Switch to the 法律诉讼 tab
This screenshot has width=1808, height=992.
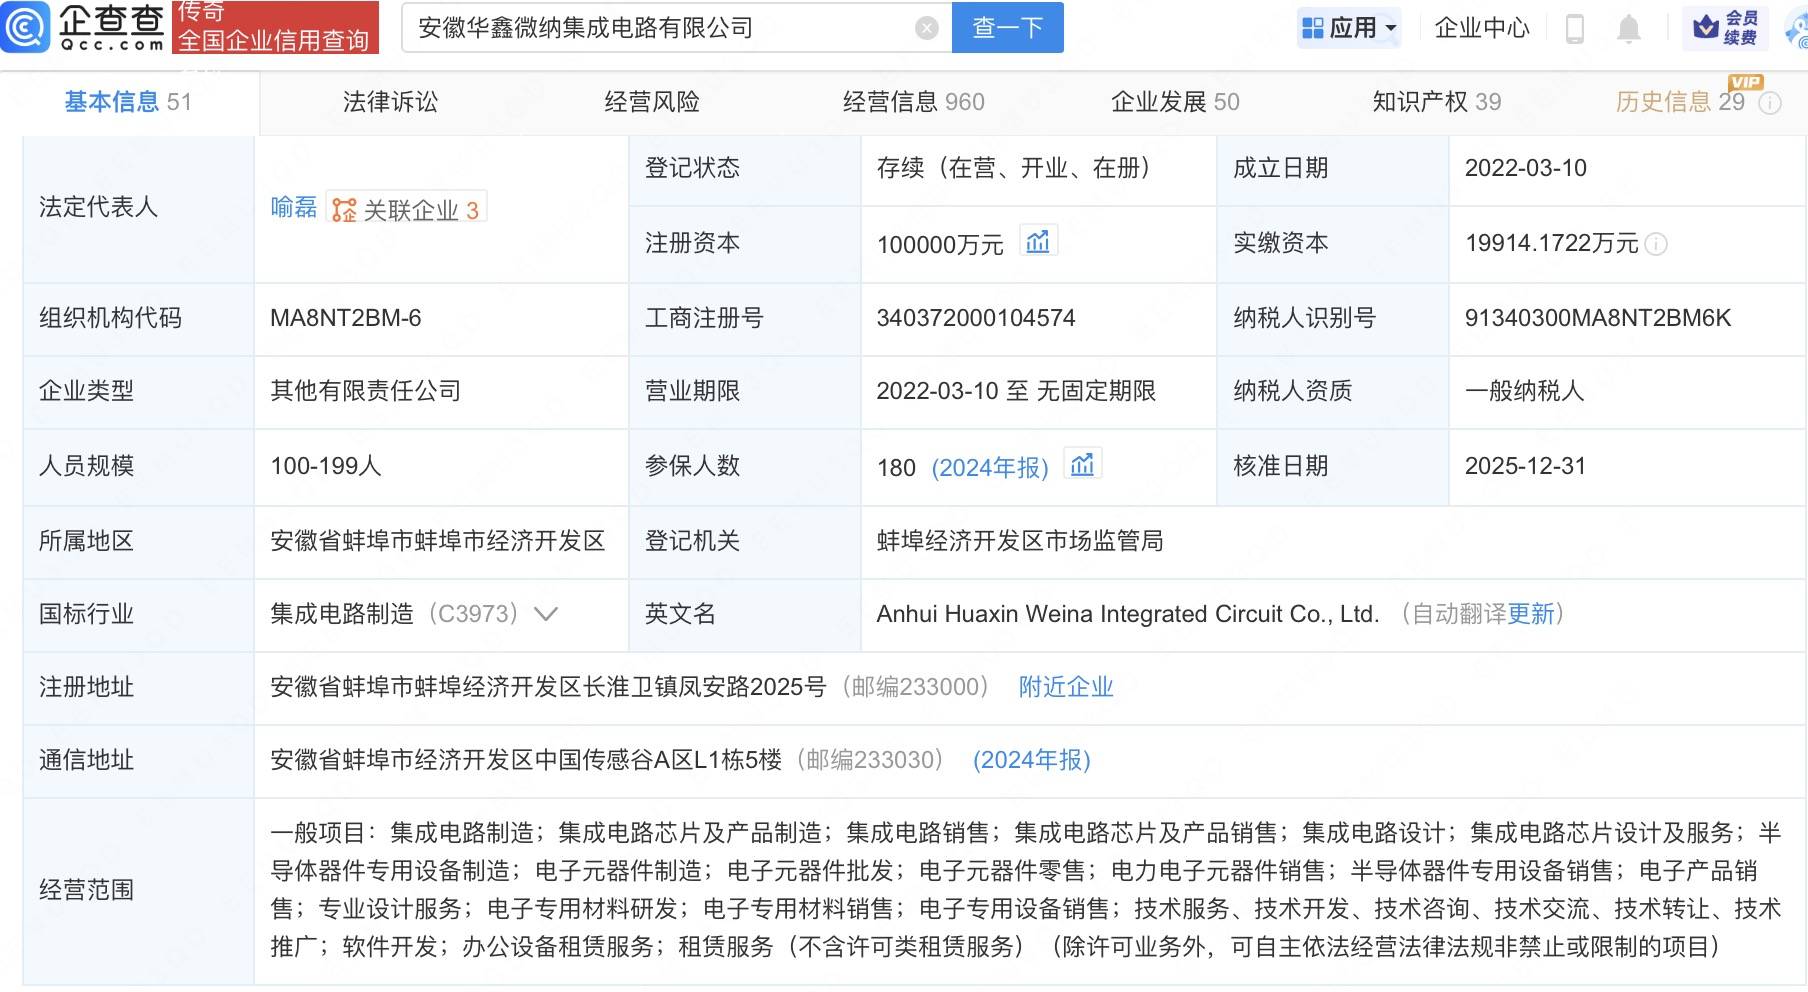[390, 102]
